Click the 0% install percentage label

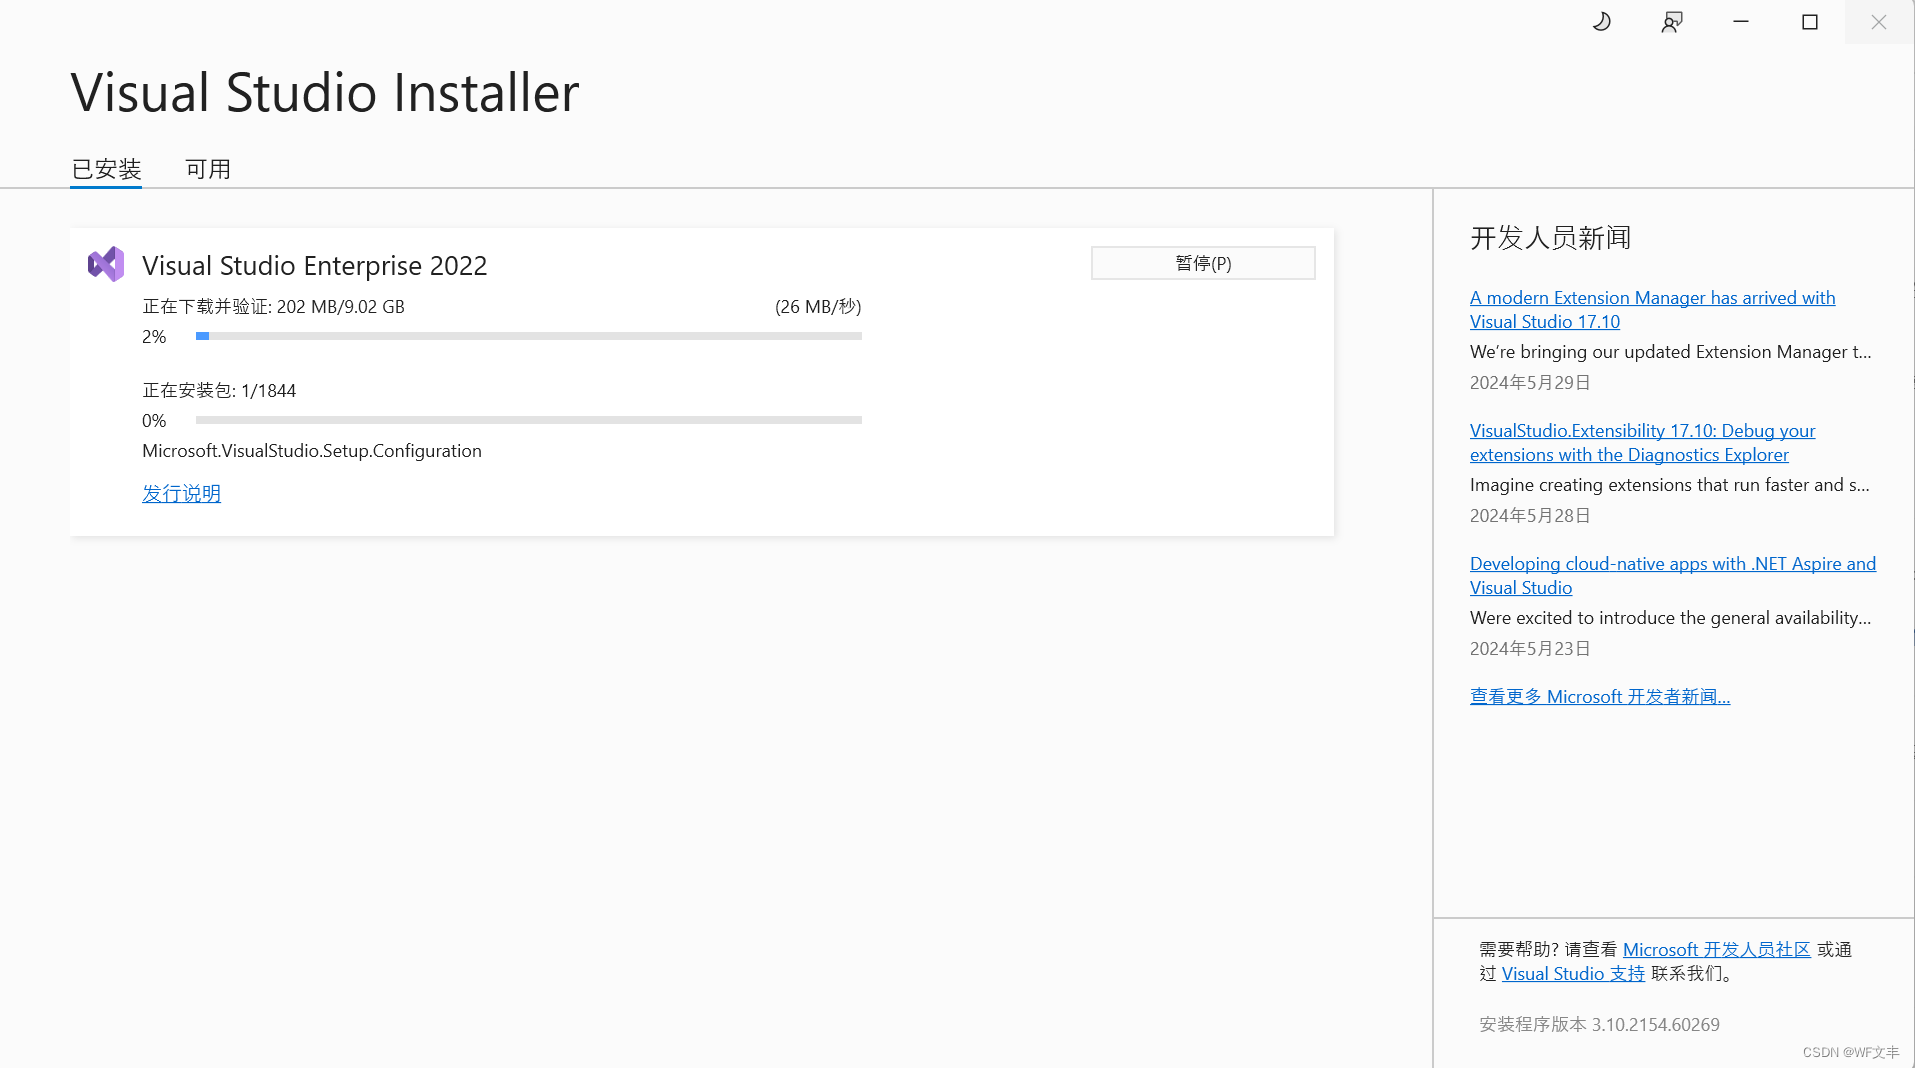coord(154,420)
